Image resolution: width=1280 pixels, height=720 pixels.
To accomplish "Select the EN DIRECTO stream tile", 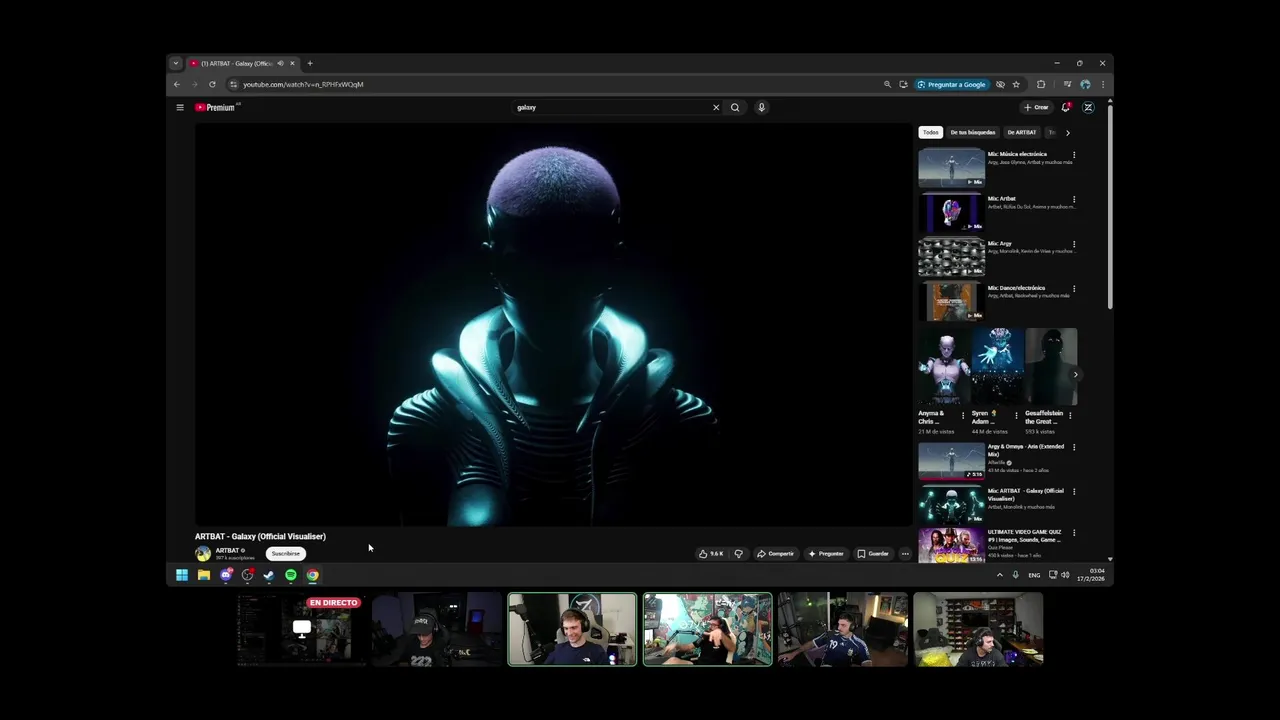I will tap(301, 629).
